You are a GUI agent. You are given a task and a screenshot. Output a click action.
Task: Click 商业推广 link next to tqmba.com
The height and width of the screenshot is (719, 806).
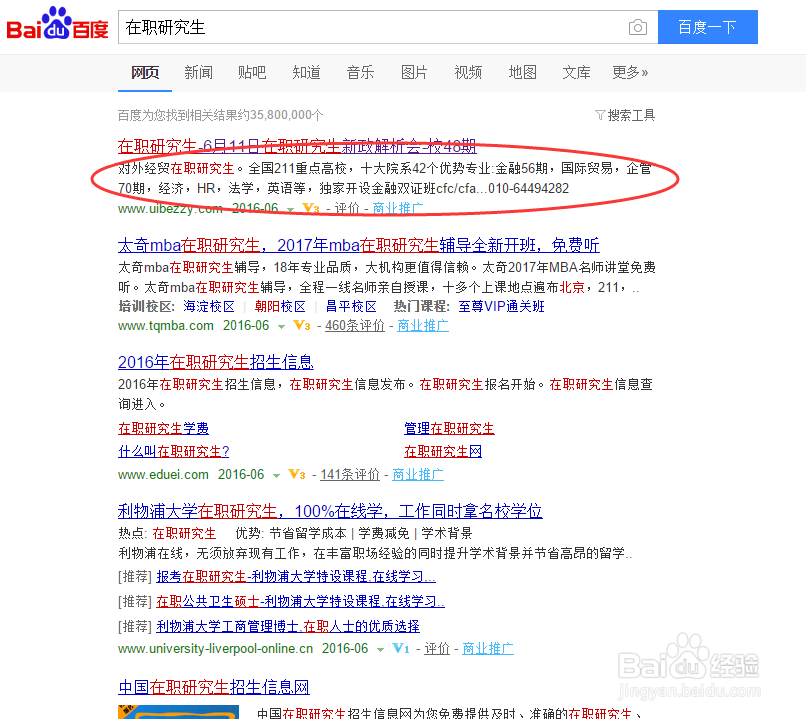pyautogui.click(x=423, y=325)
